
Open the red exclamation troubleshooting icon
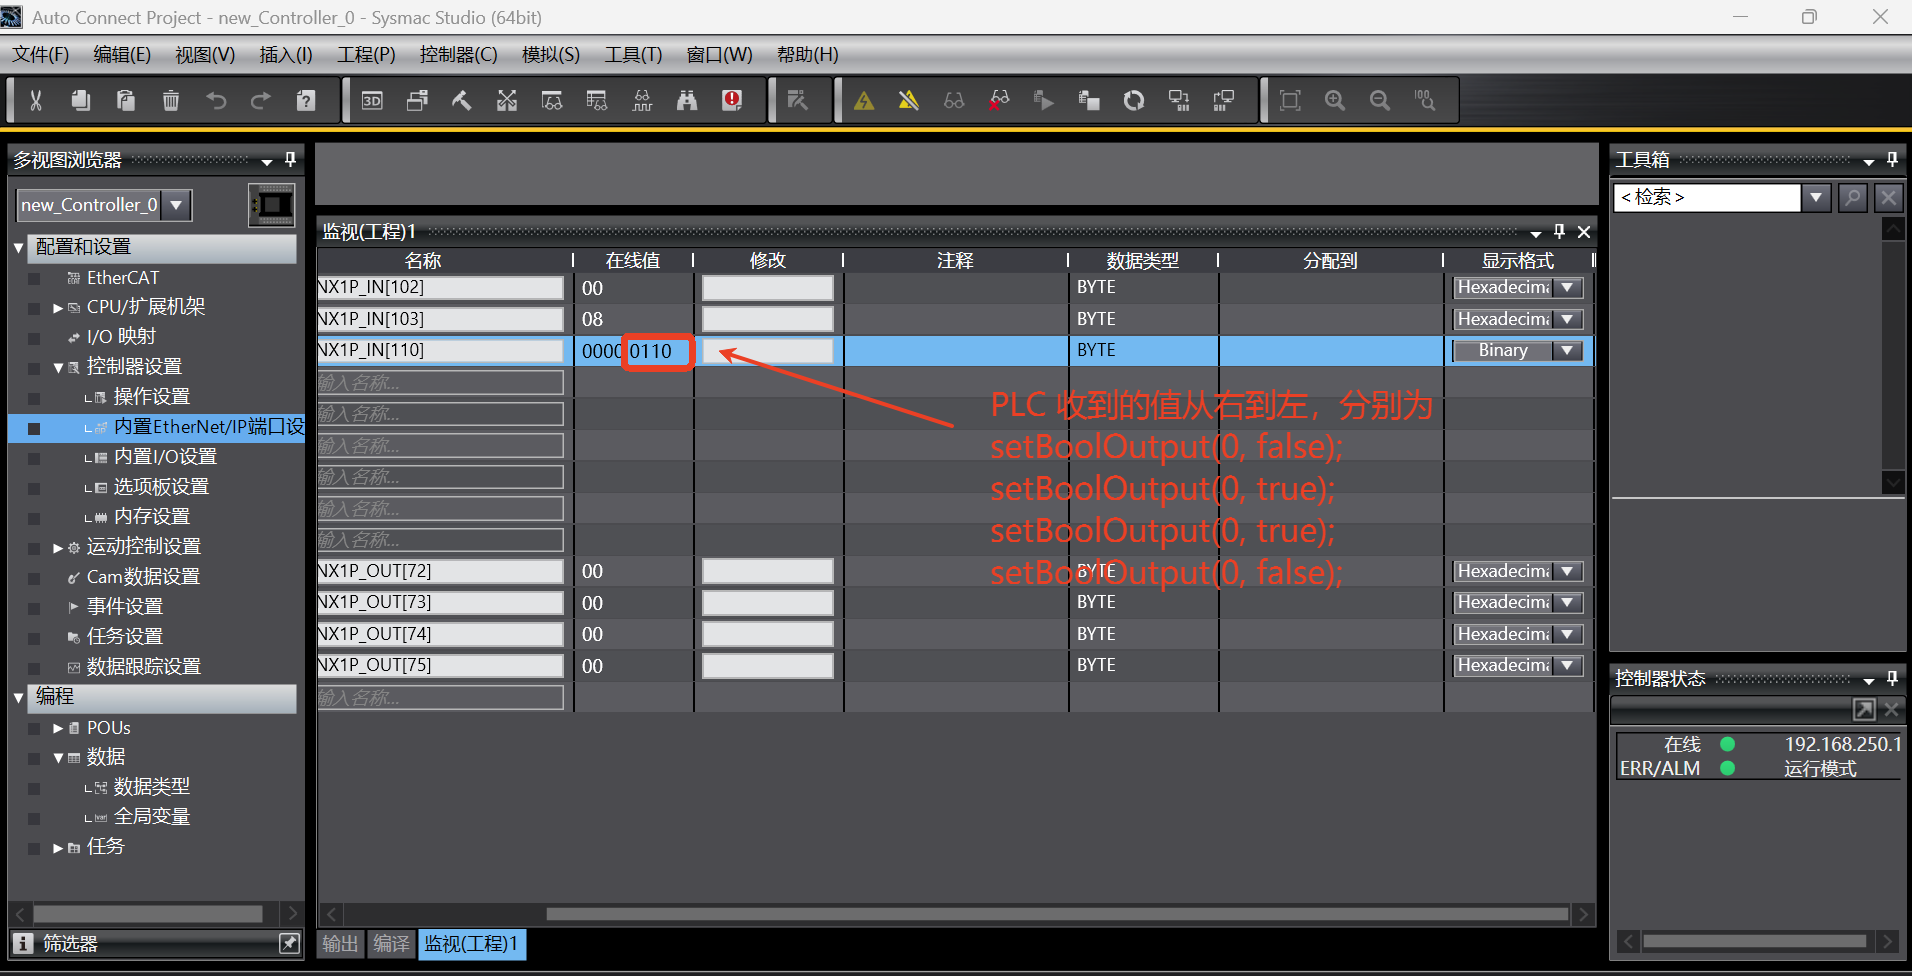732,100
